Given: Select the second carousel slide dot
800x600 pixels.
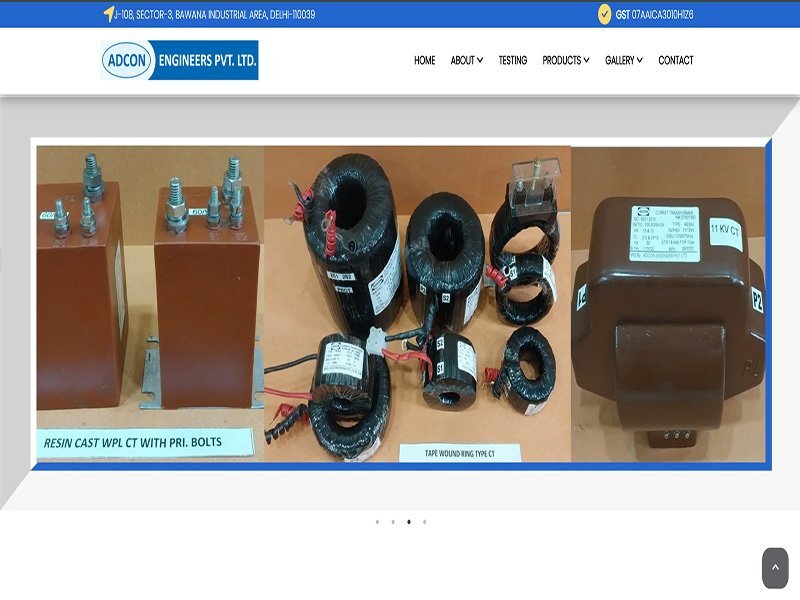Looking at the screenshot, I should click(x=393, y=522).
